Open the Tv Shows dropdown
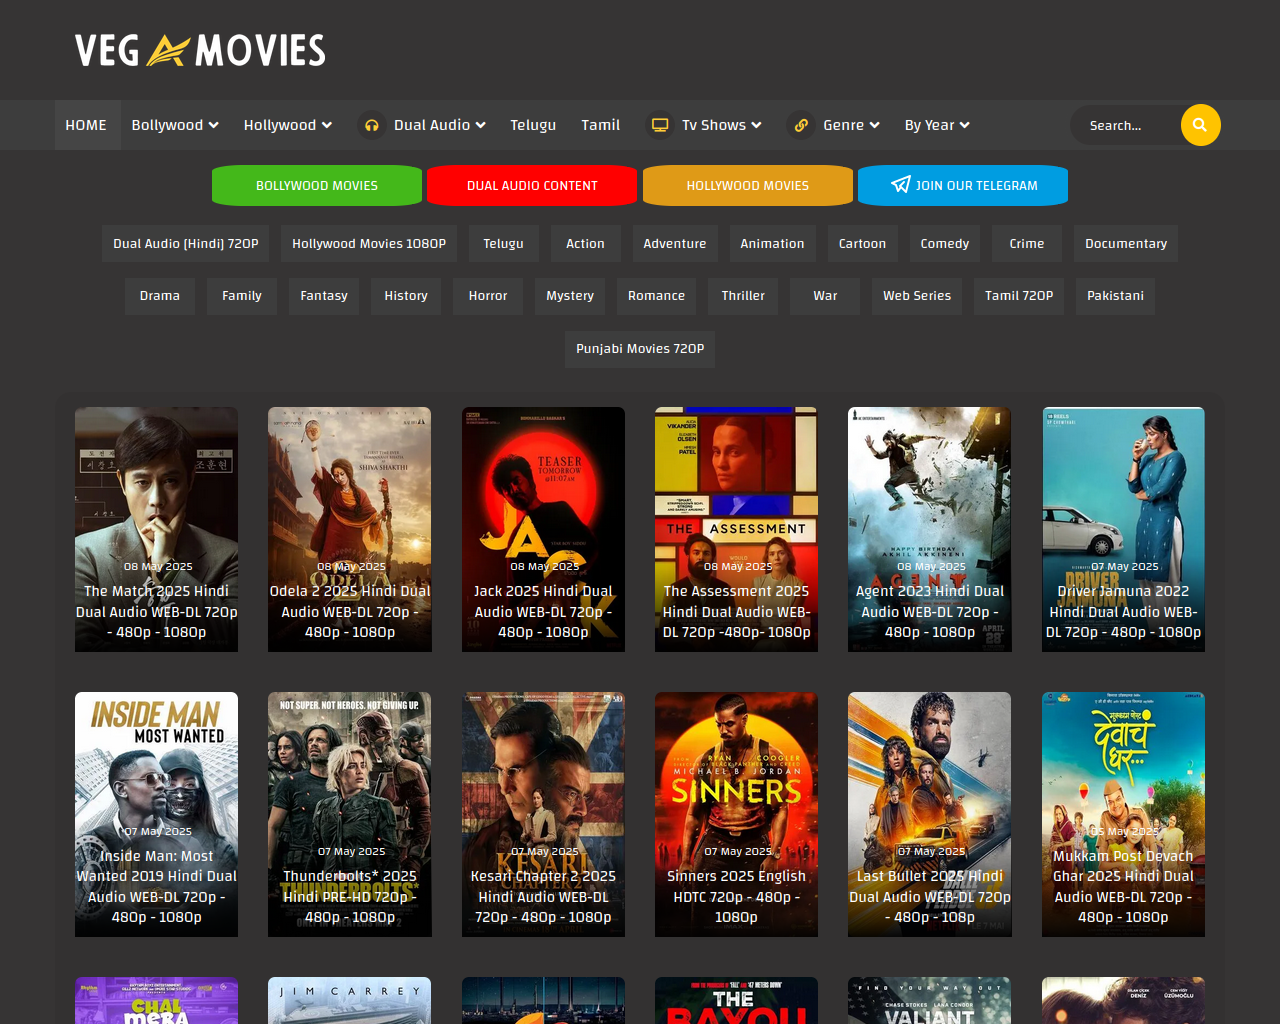 tap(722, 125)
